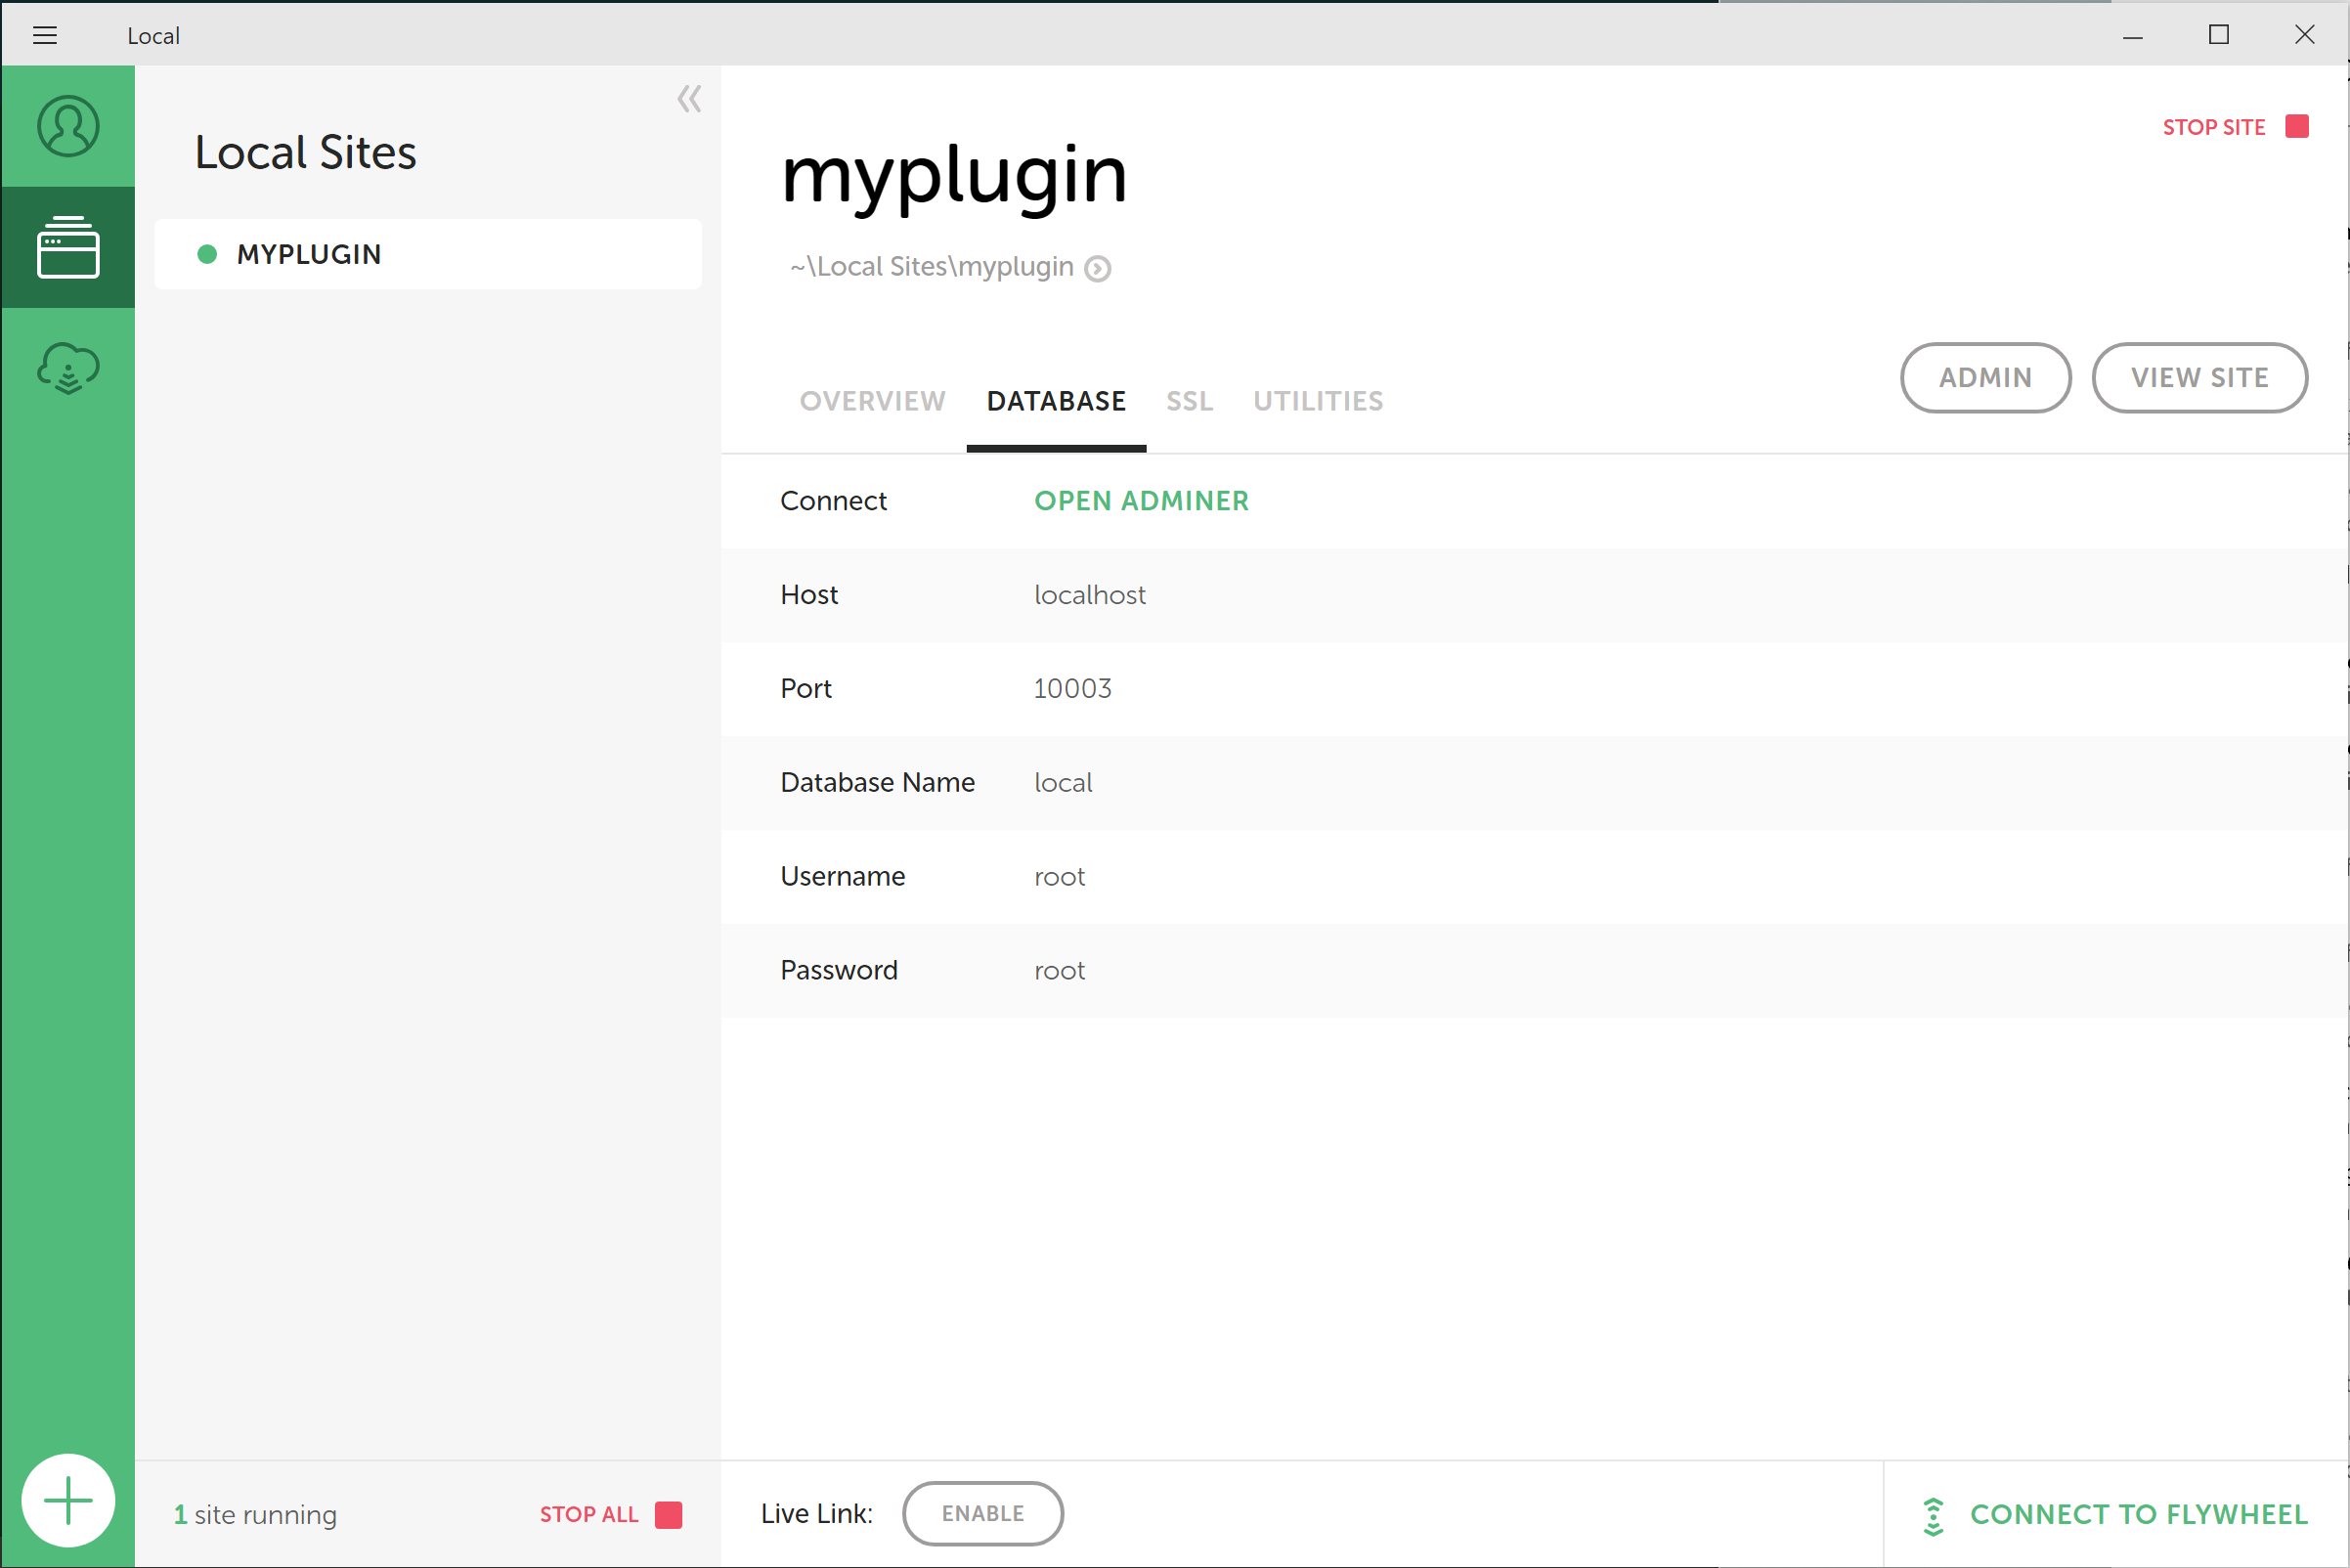
Task: Click the site path ~\Local Sites\myplugin
Action: 931,267
